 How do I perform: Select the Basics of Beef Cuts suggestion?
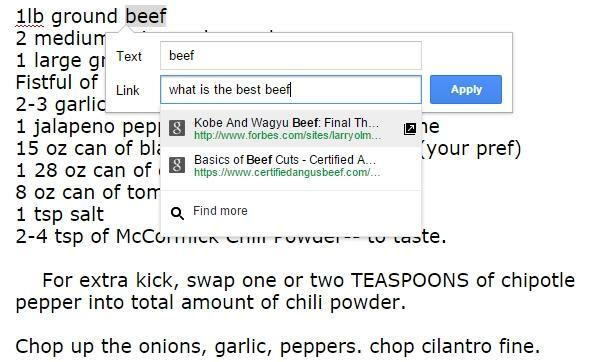point(291,165)
